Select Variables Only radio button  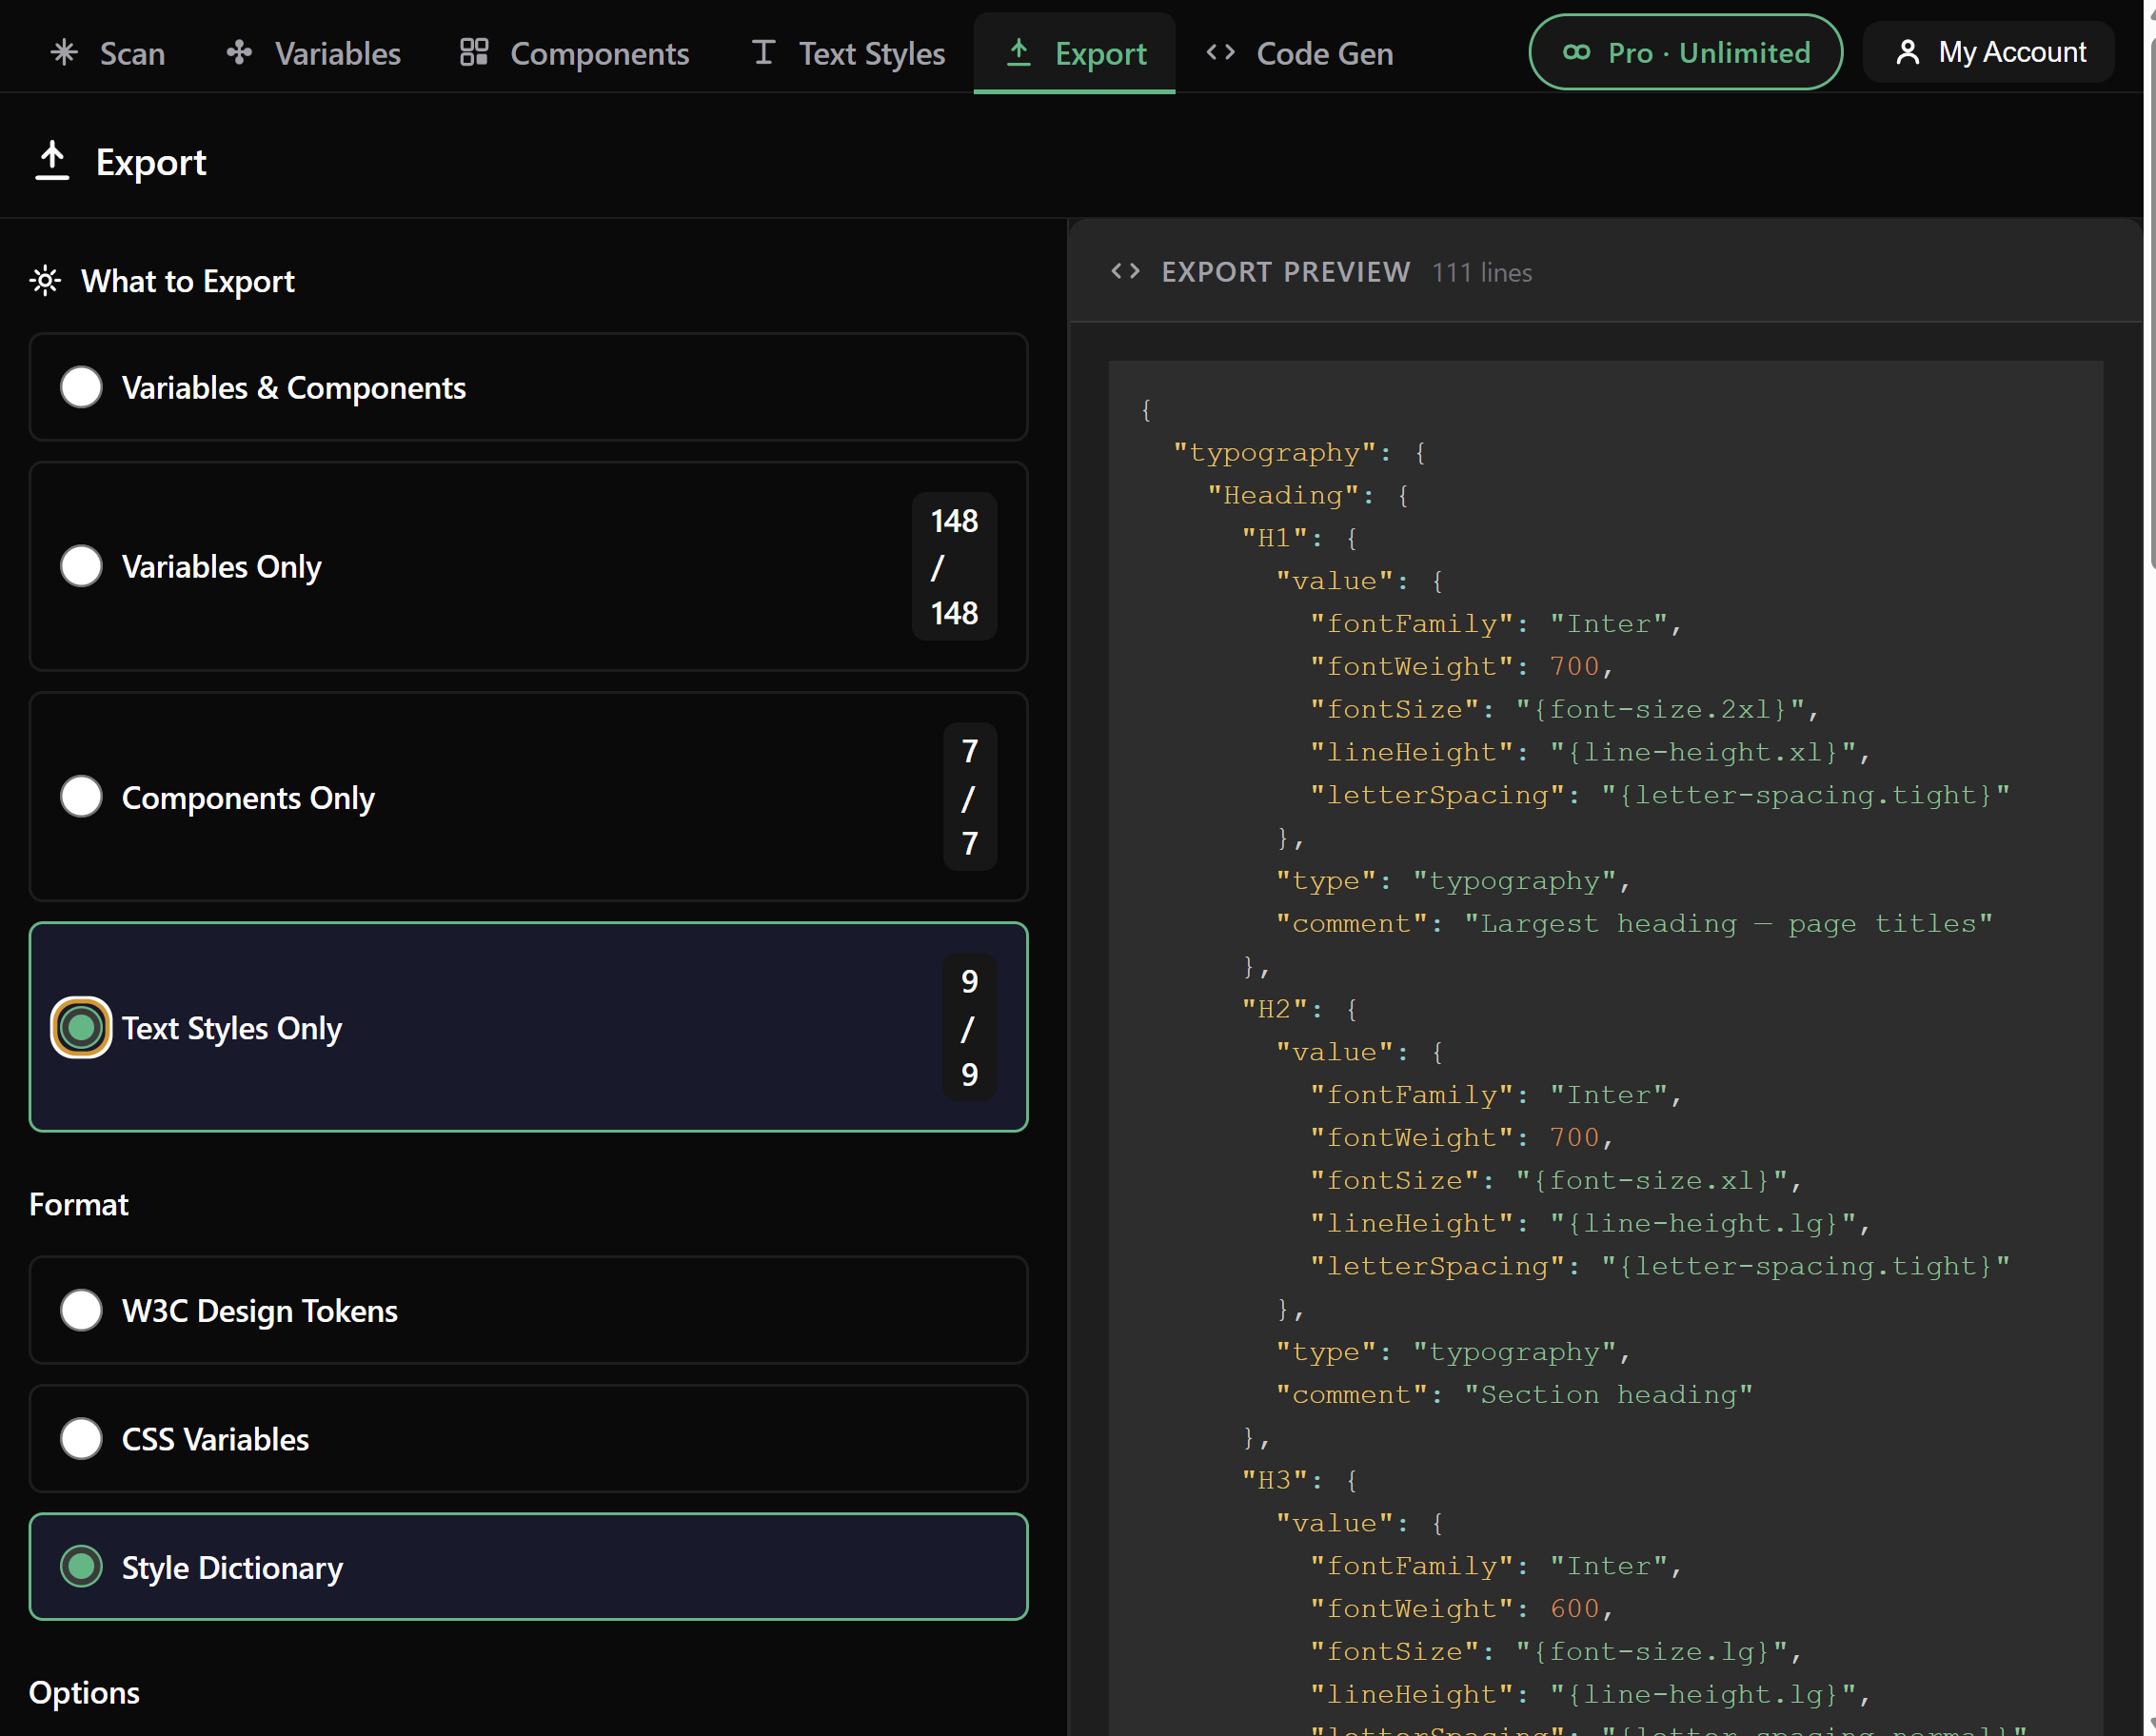coord(81,566)
